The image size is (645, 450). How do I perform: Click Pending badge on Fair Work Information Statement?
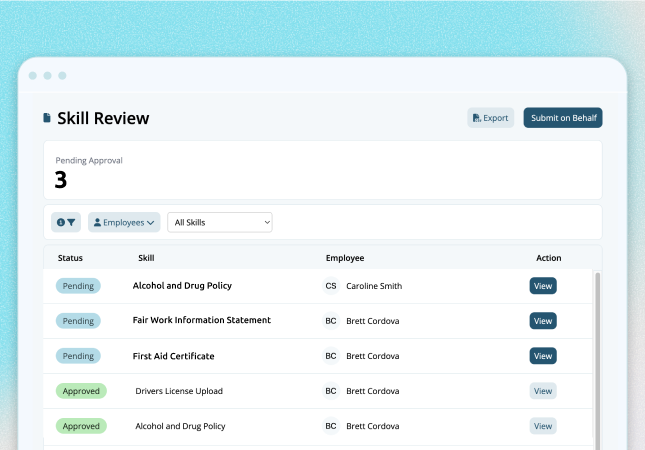coord(78,321)
